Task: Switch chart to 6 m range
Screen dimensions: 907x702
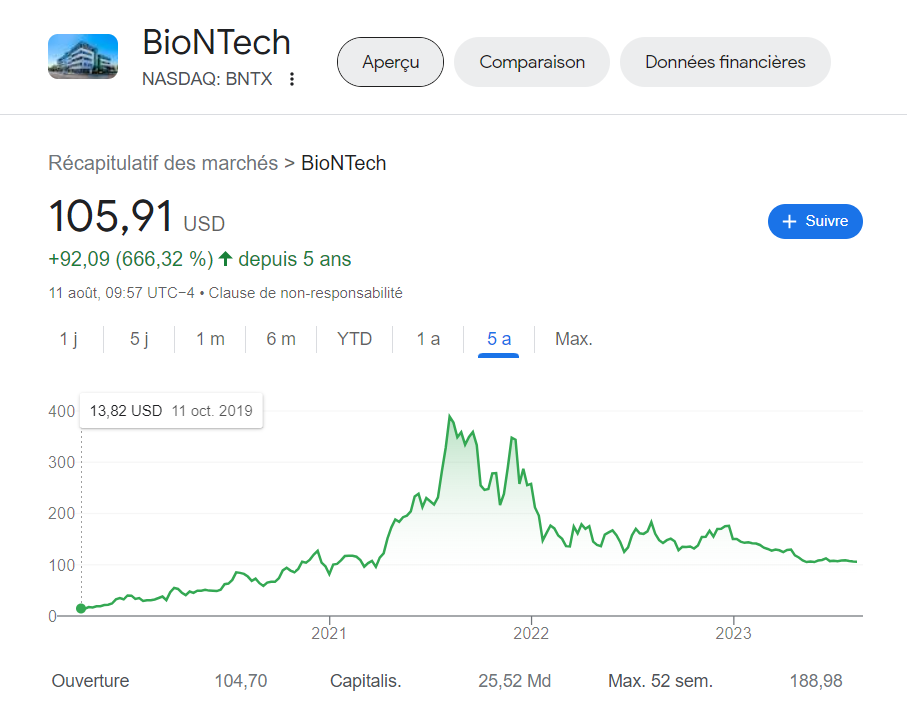Action: 281,339
